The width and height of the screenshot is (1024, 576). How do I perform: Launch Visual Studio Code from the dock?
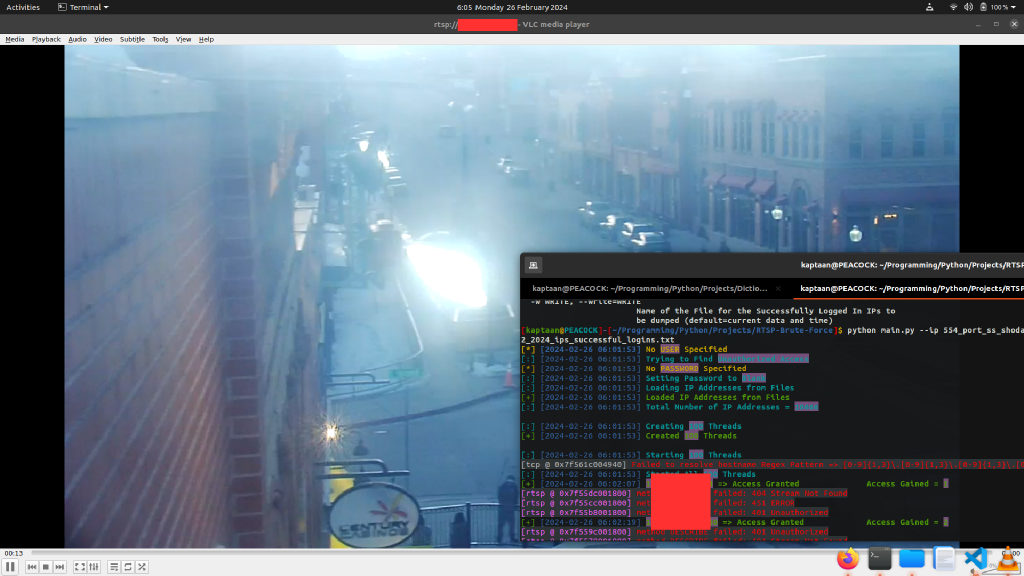[974, 560]
